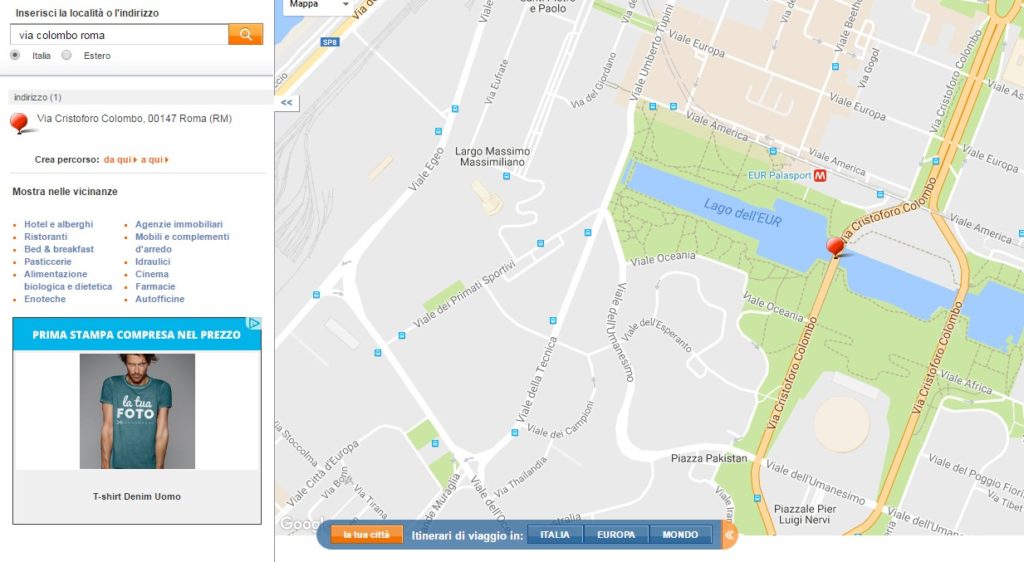Viewport: 1024px width, 562px height.
Task: Create route 'a qui'
Action: coord(155,159)
